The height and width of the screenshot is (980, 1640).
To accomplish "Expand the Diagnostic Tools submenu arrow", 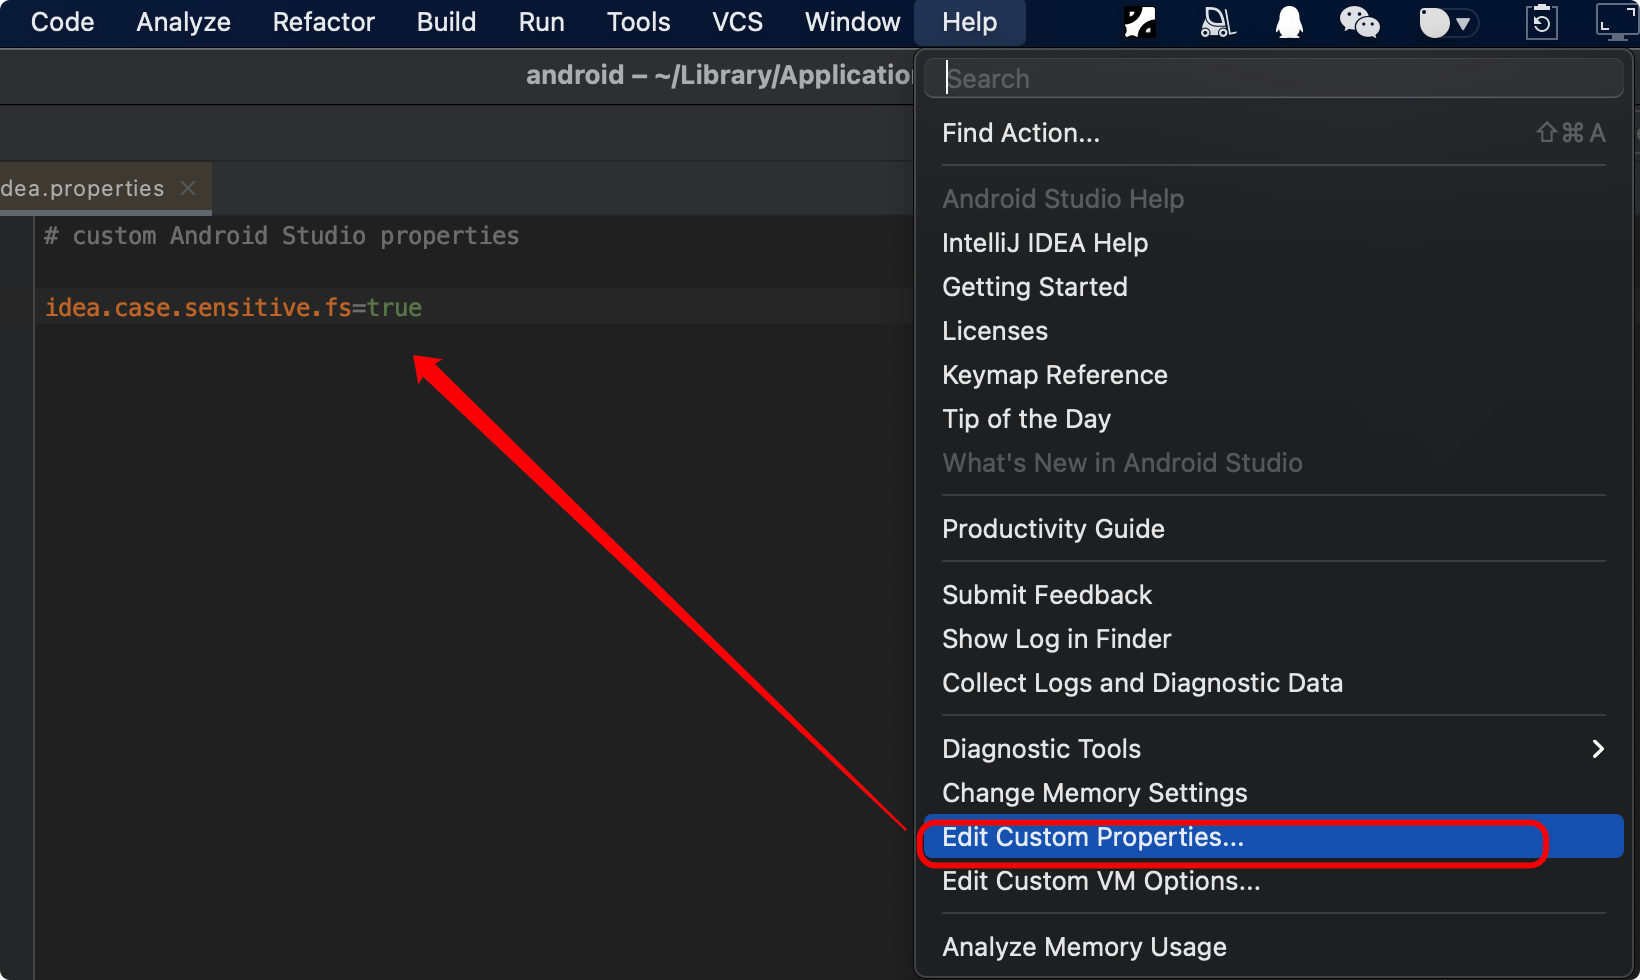I will coord(1597,749).
